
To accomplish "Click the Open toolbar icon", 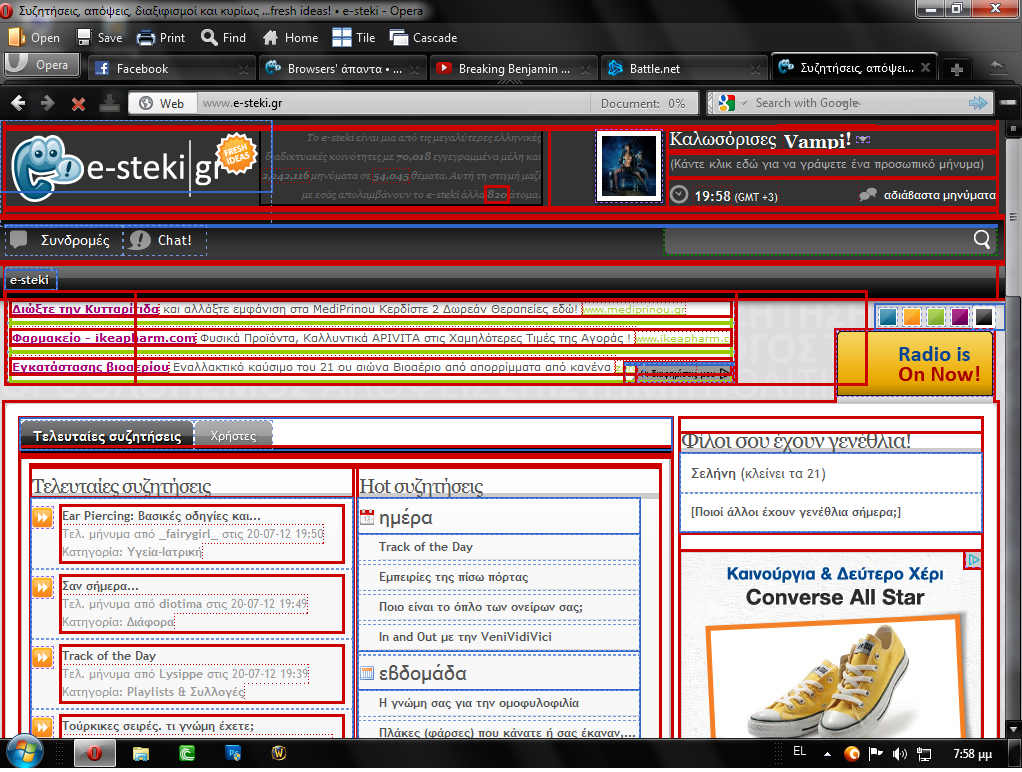I will pos(16,37).
